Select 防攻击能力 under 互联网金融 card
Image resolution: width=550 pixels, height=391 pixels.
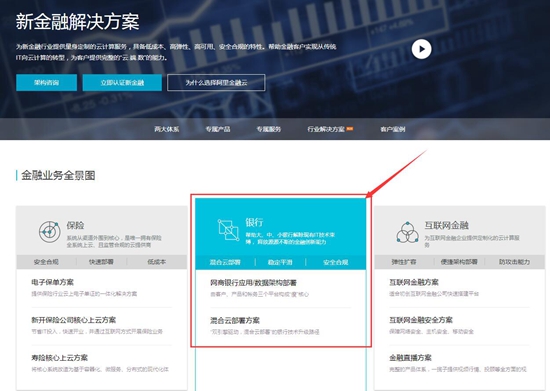514,262
